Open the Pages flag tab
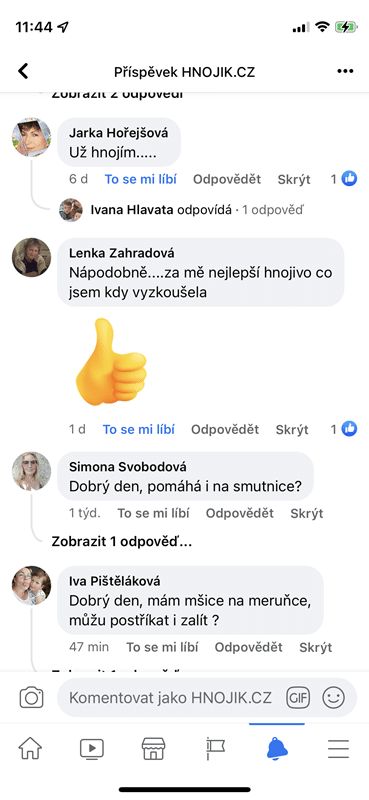 click(215, 748)
